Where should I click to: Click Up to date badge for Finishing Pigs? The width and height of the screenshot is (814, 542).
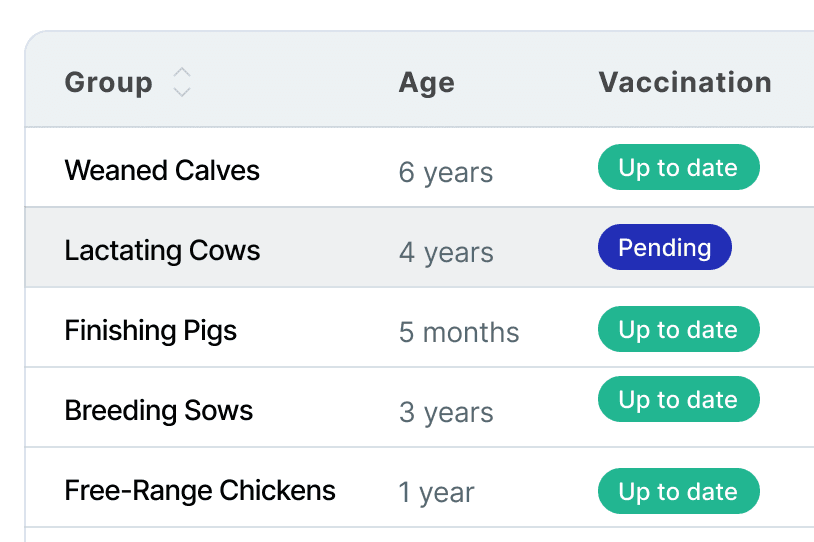point(679,329)
